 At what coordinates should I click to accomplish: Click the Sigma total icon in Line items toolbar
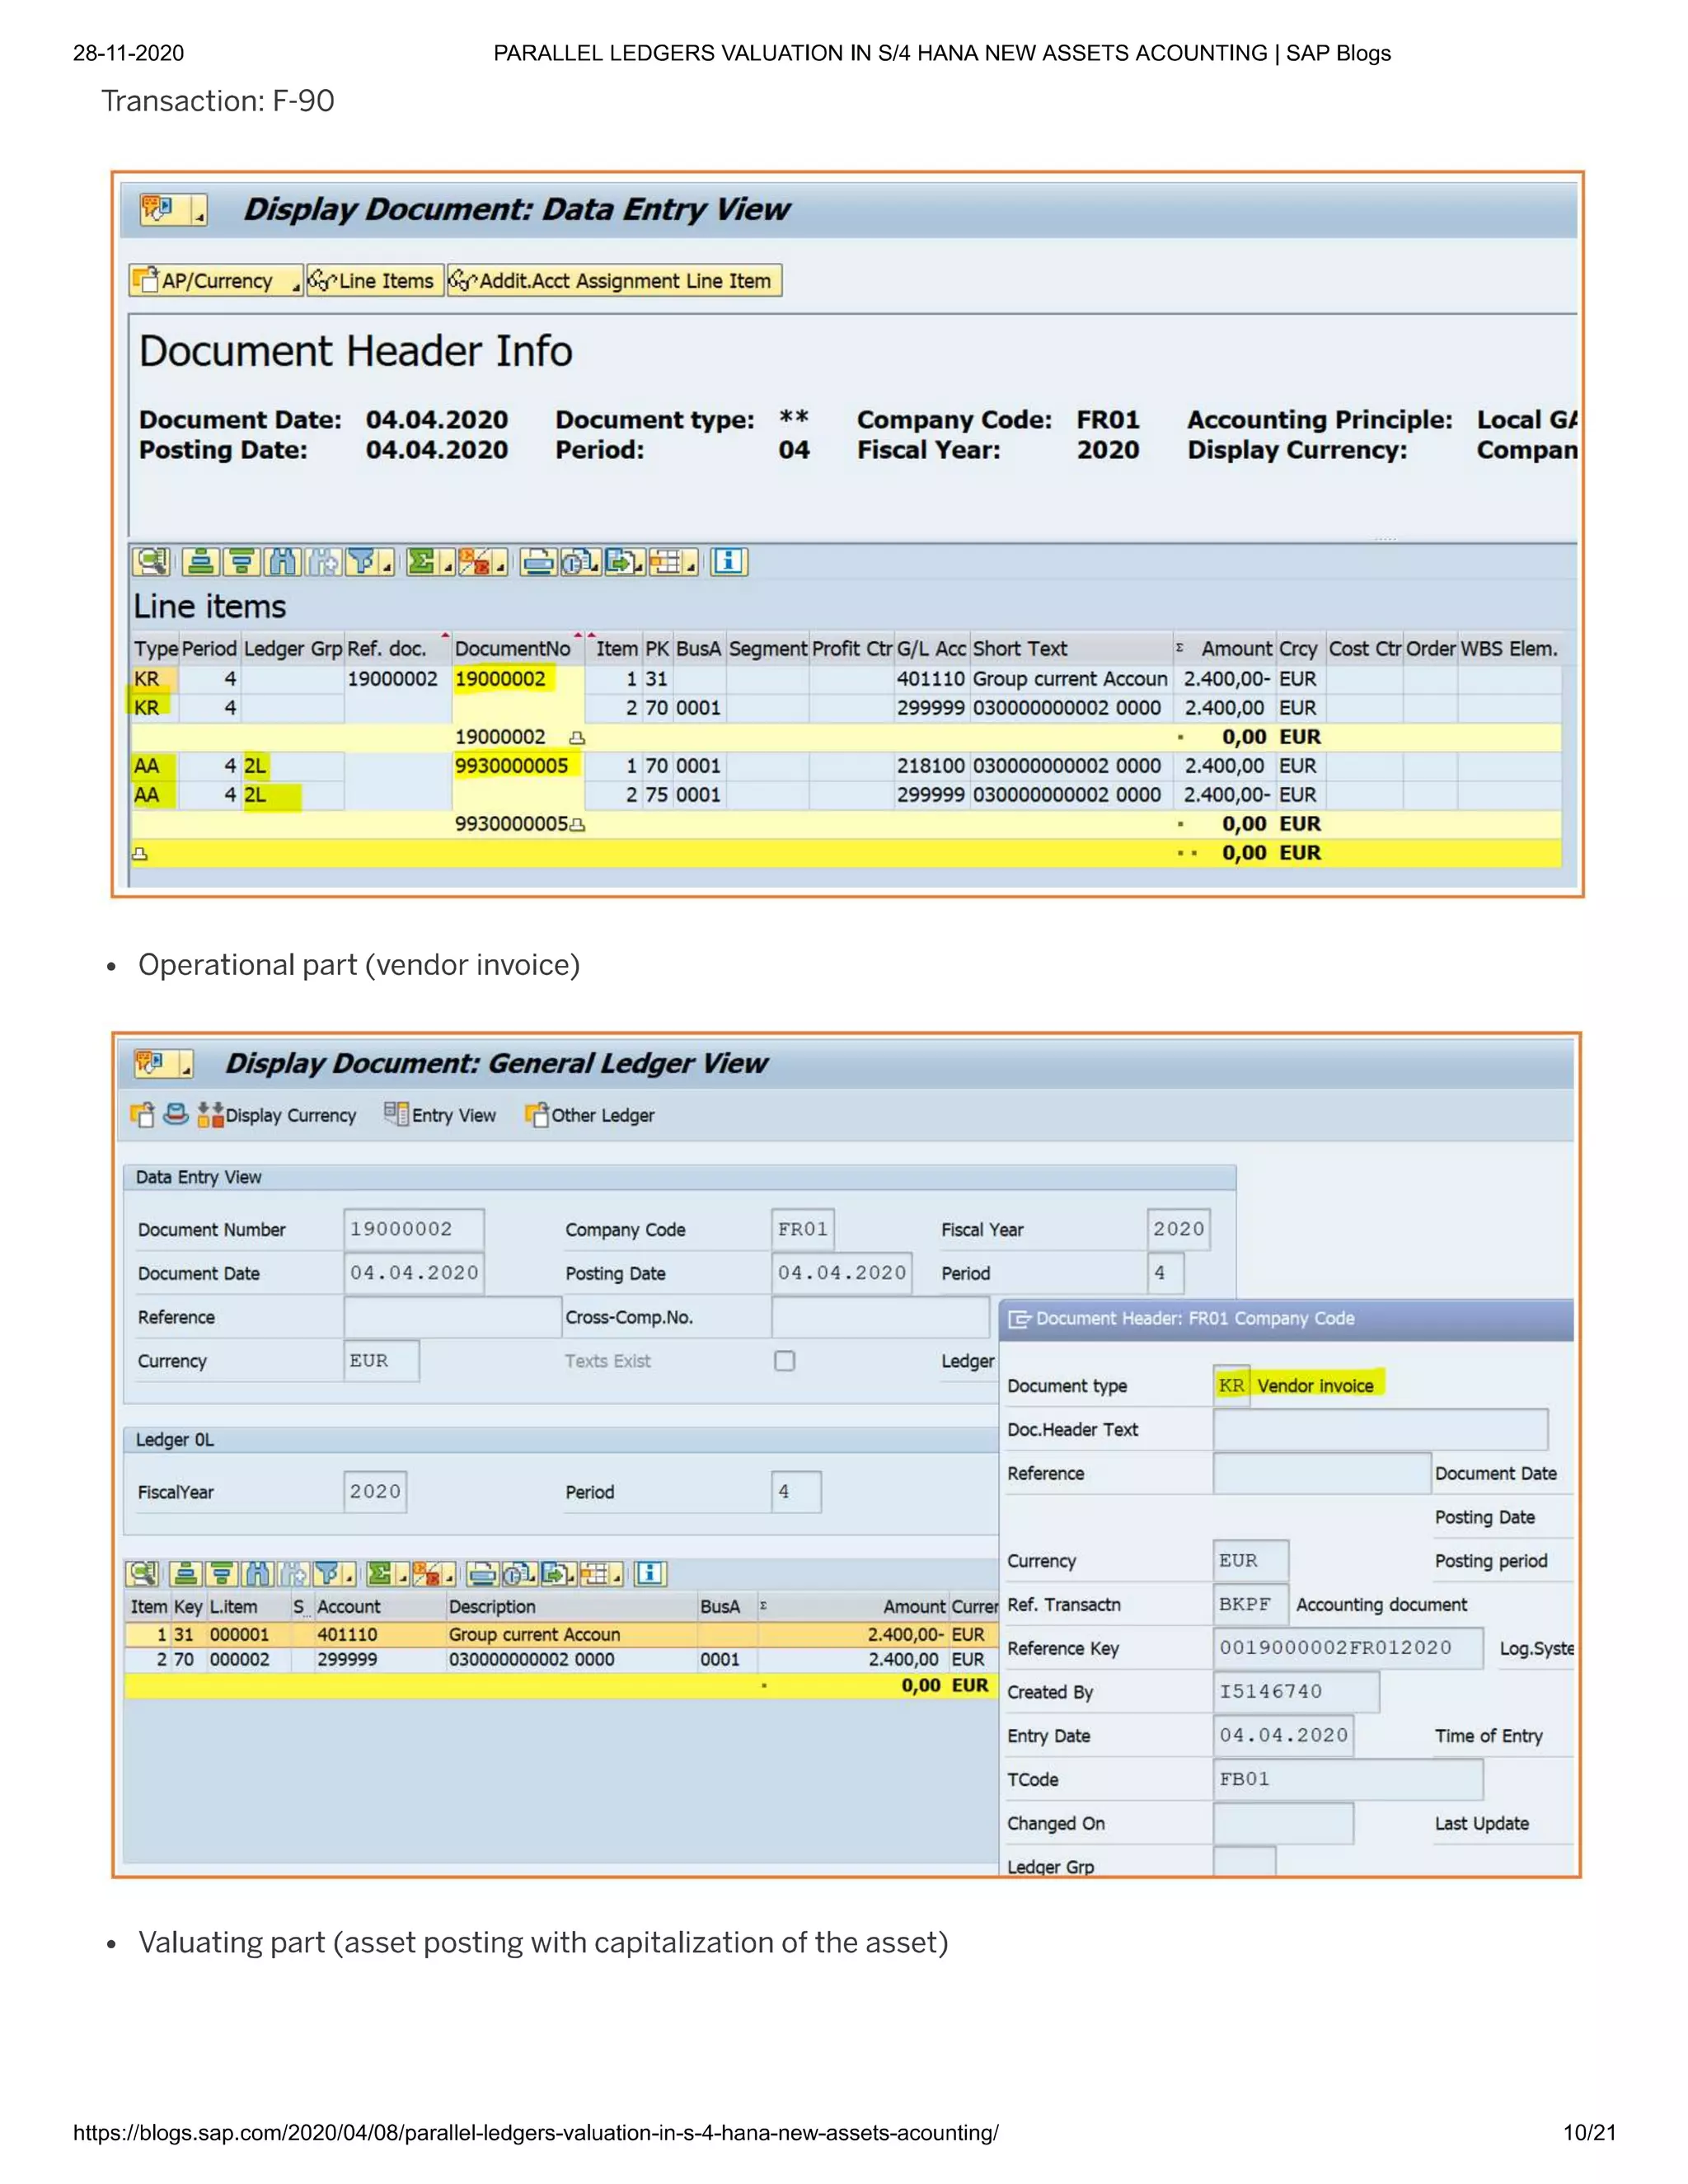click(422, 562)
